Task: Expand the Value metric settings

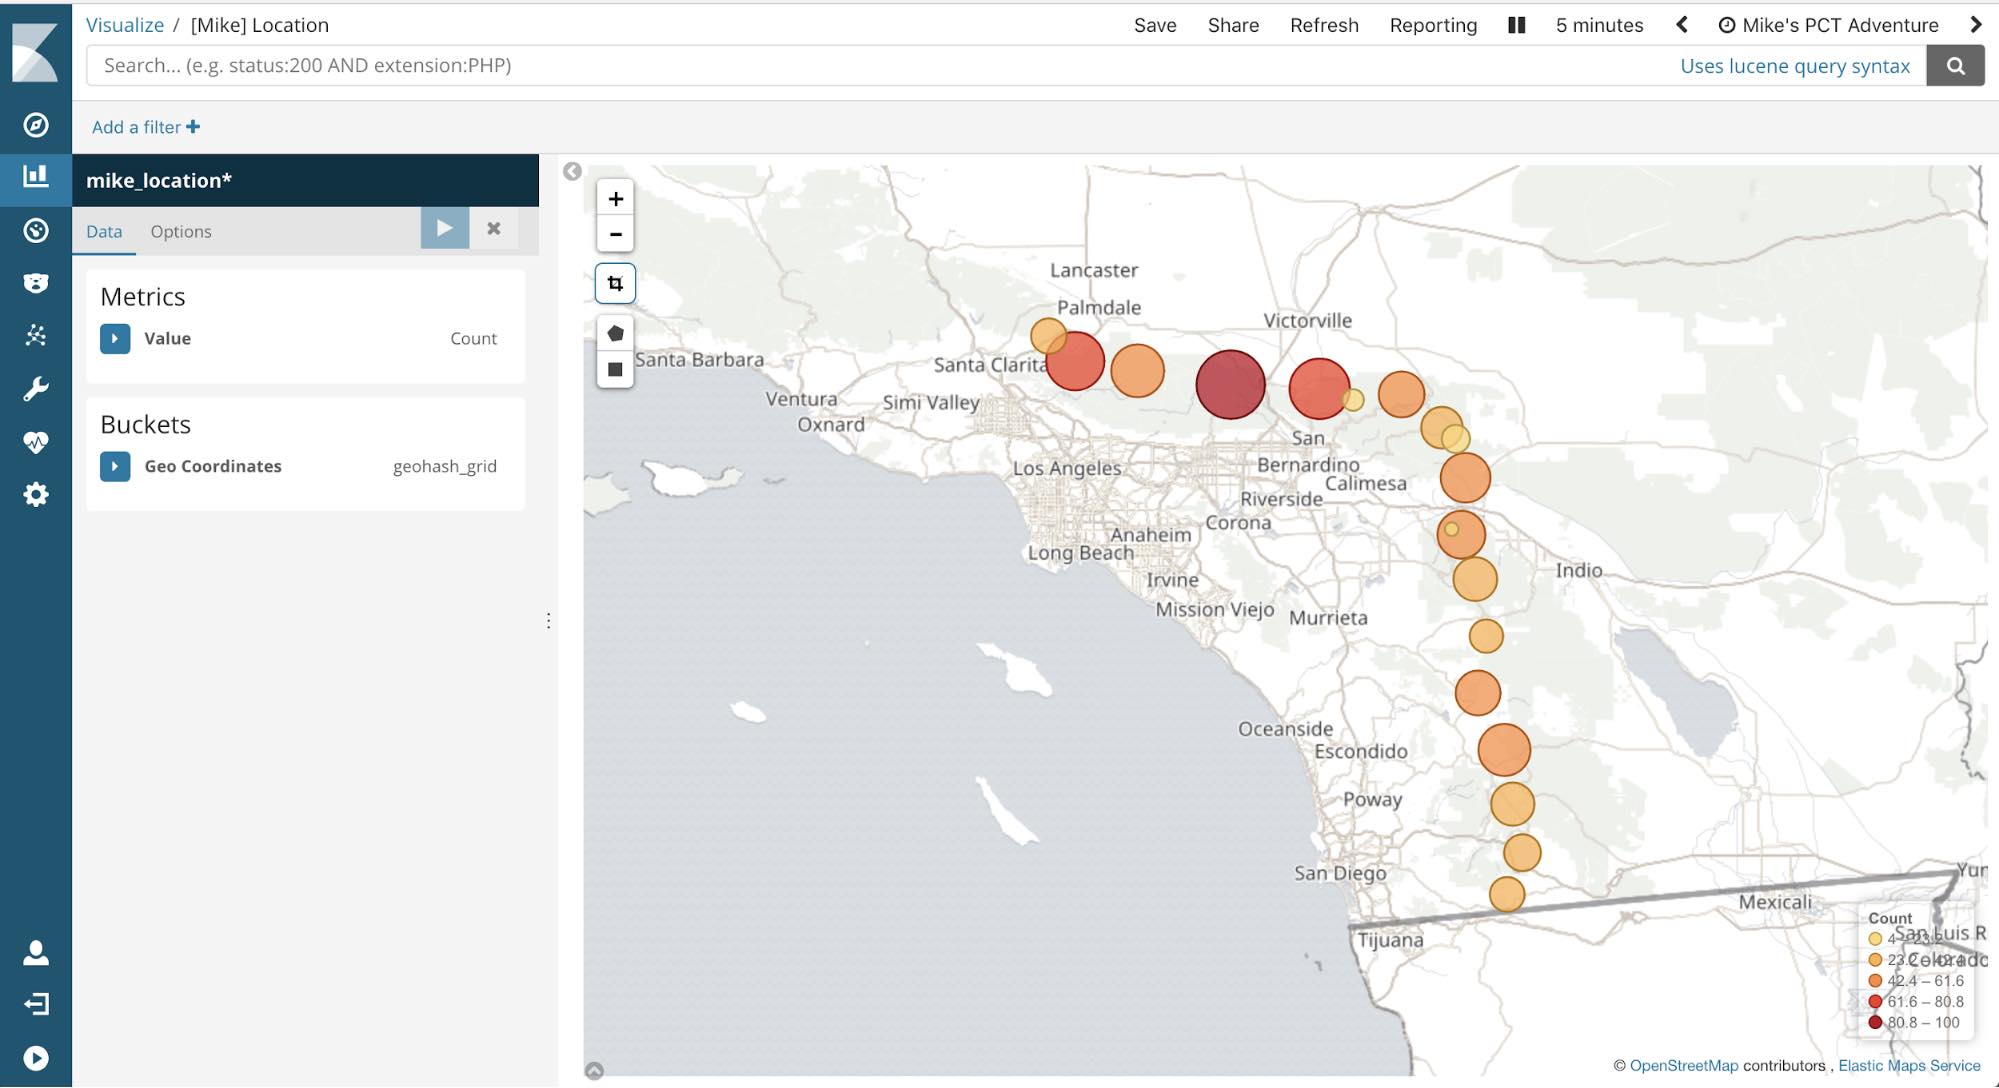Action: click(113, 338)
